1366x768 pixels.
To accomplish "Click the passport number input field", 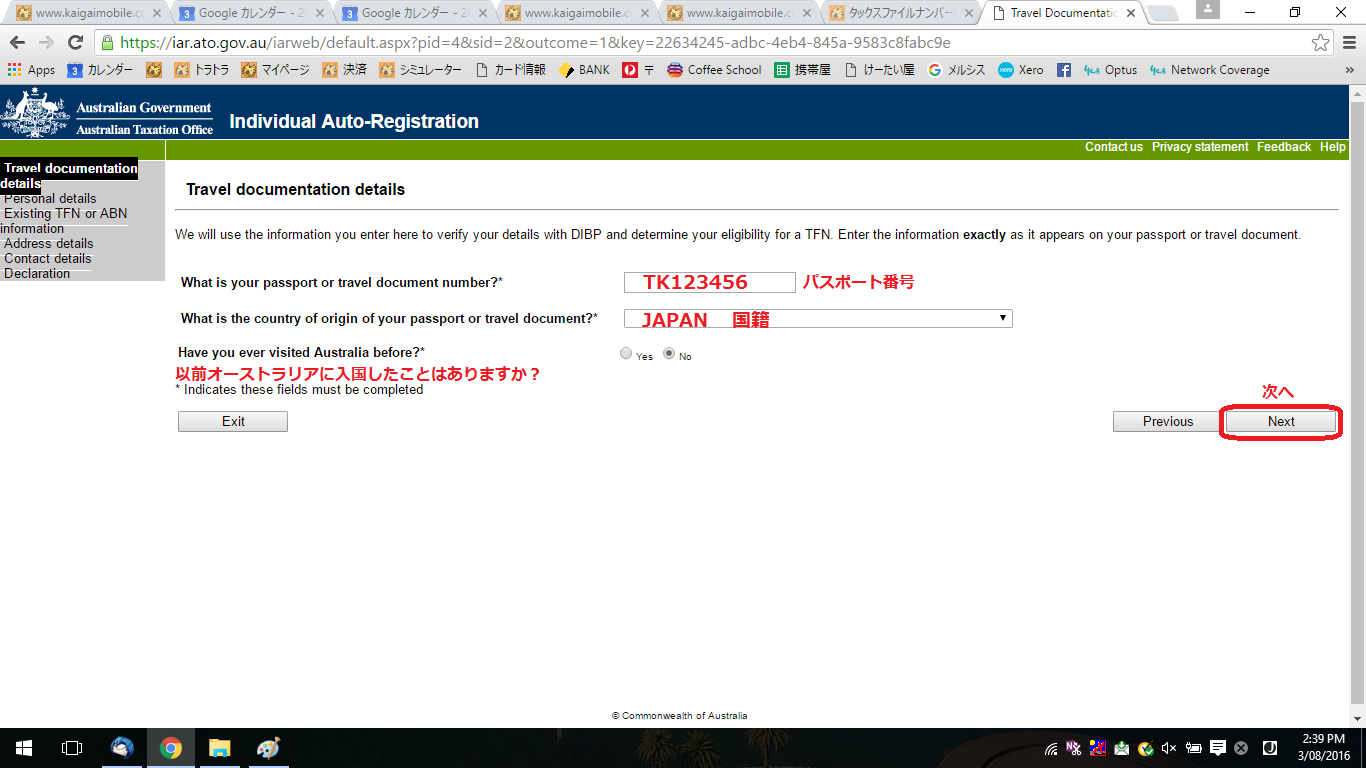I will 709,283.
